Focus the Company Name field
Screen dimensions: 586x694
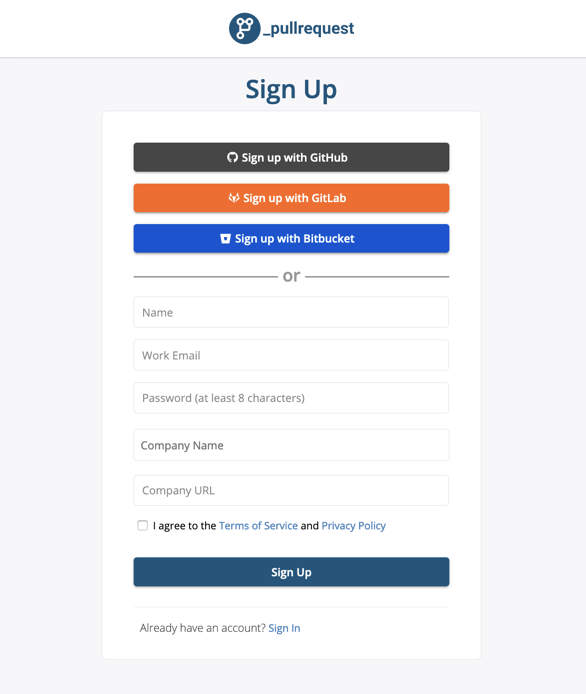291,445
